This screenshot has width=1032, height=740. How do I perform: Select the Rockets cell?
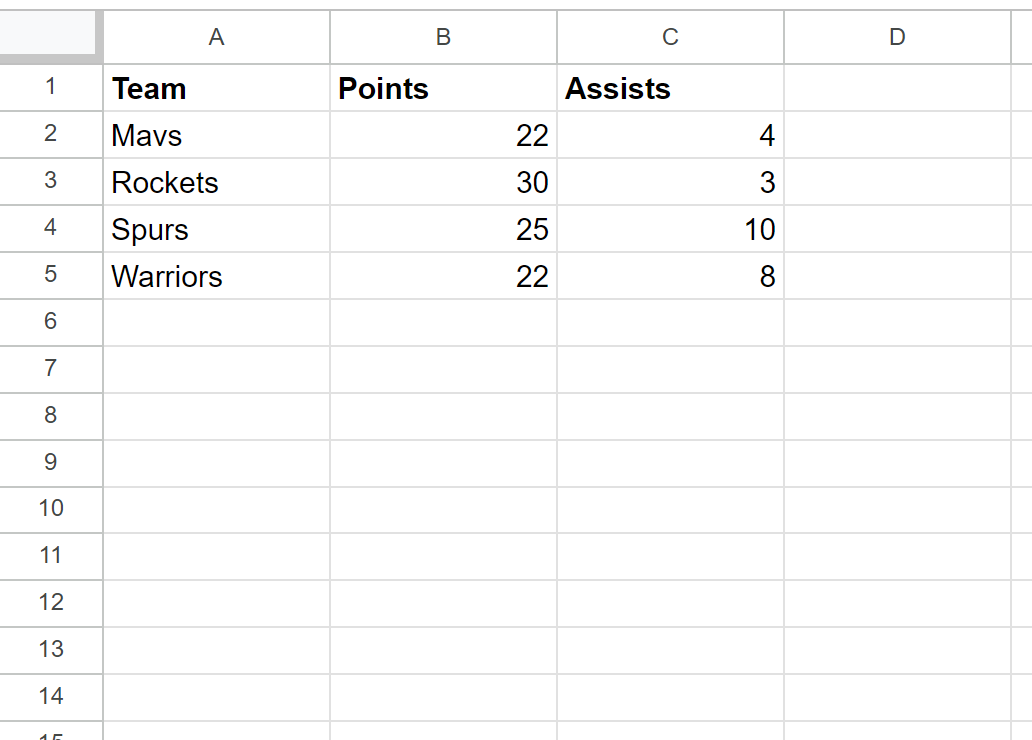(x=217, y=182)
